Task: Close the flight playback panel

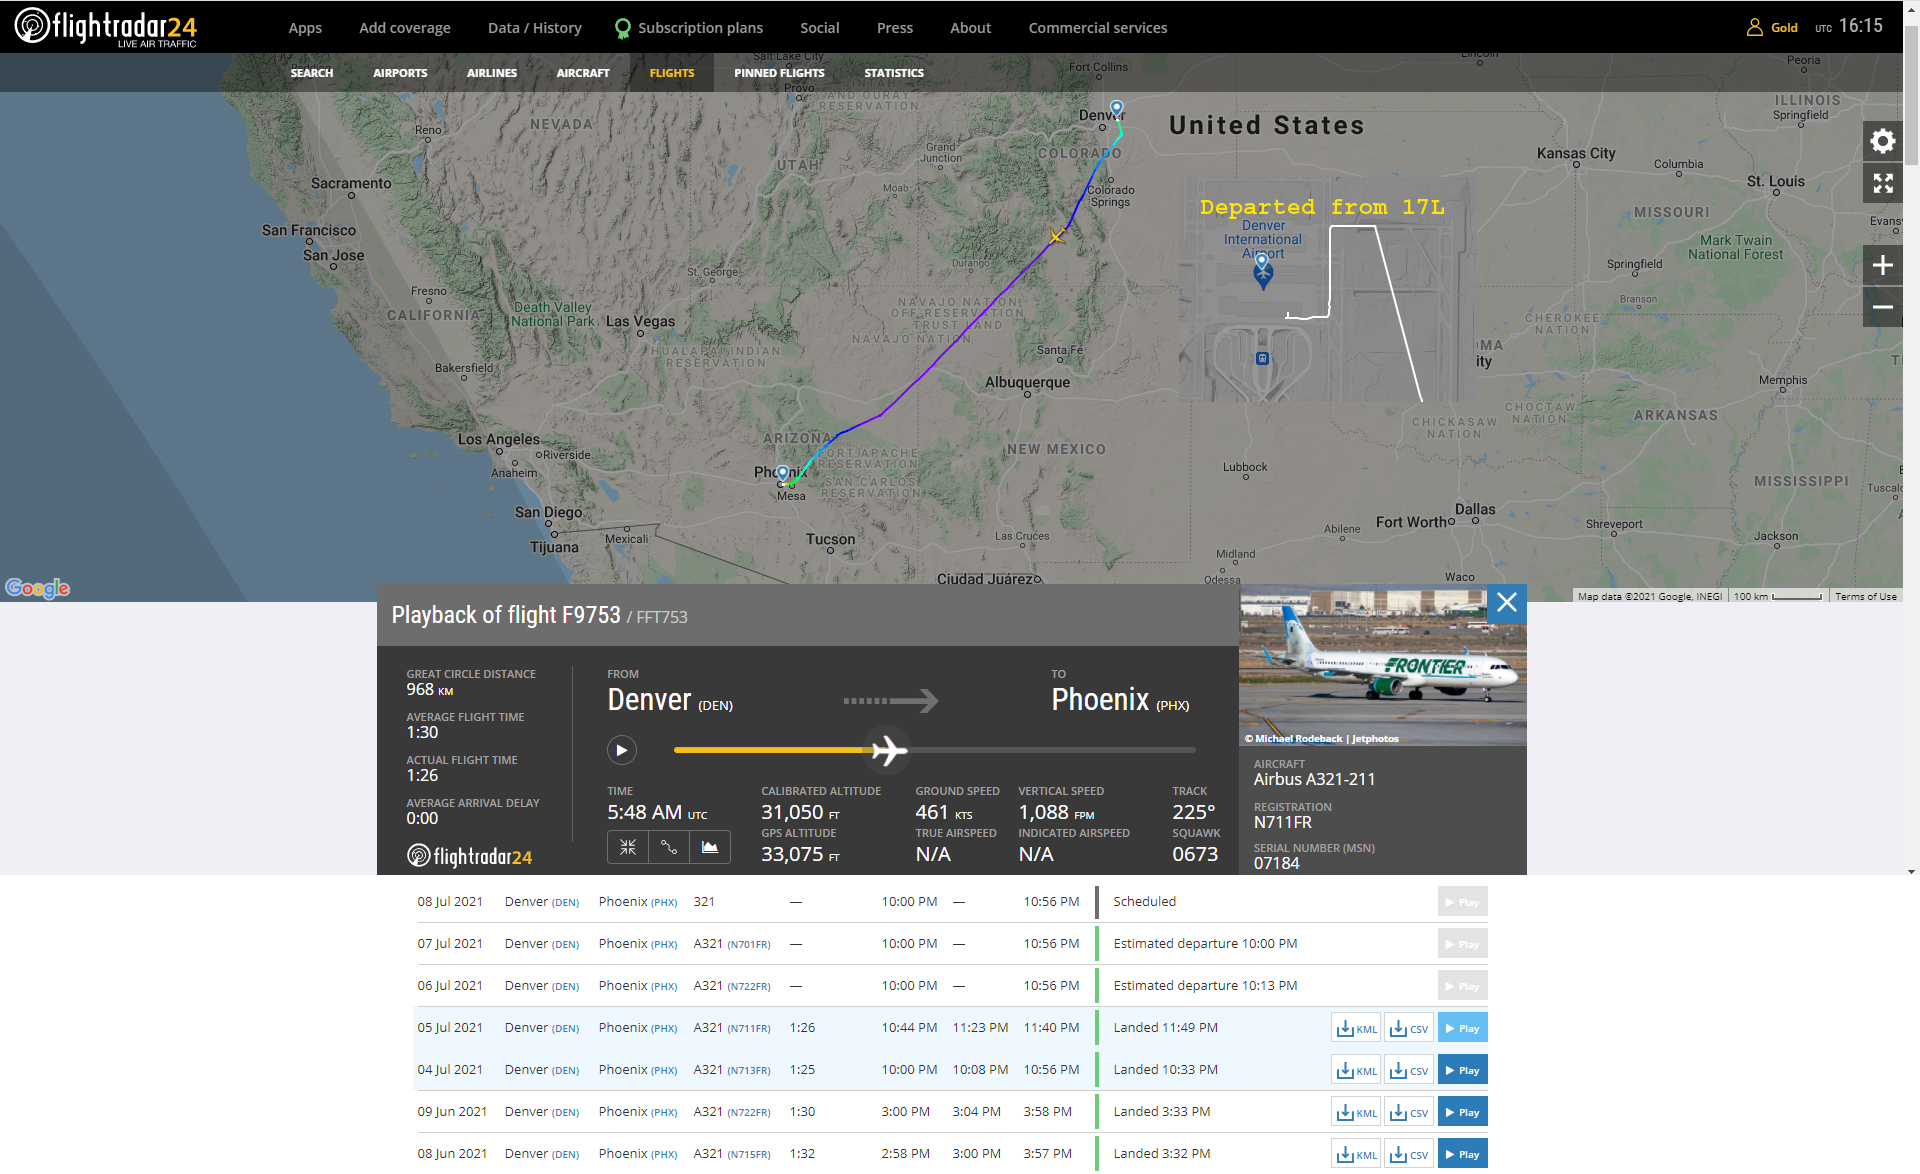Action: (x=1506, y=602)
